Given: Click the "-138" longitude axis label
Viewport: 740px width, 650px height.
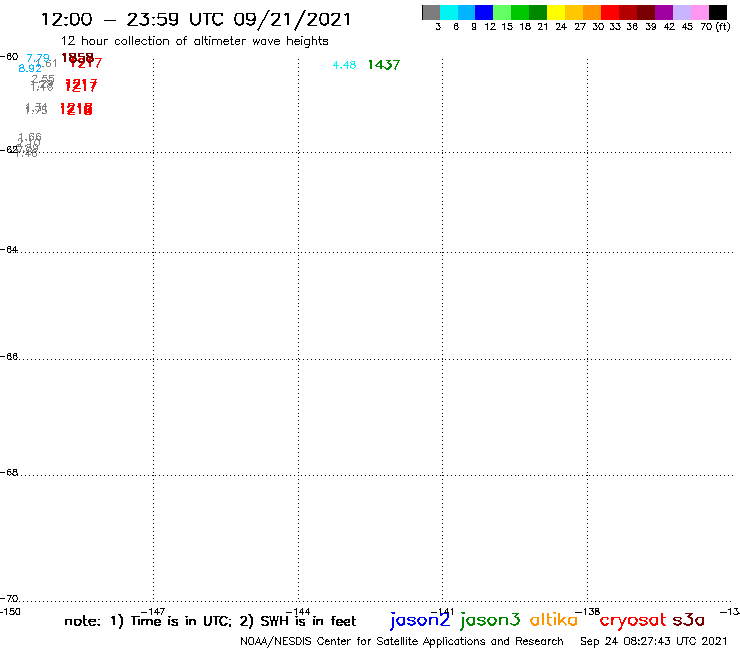Looking at the screenshot, I should pos(588,612).
